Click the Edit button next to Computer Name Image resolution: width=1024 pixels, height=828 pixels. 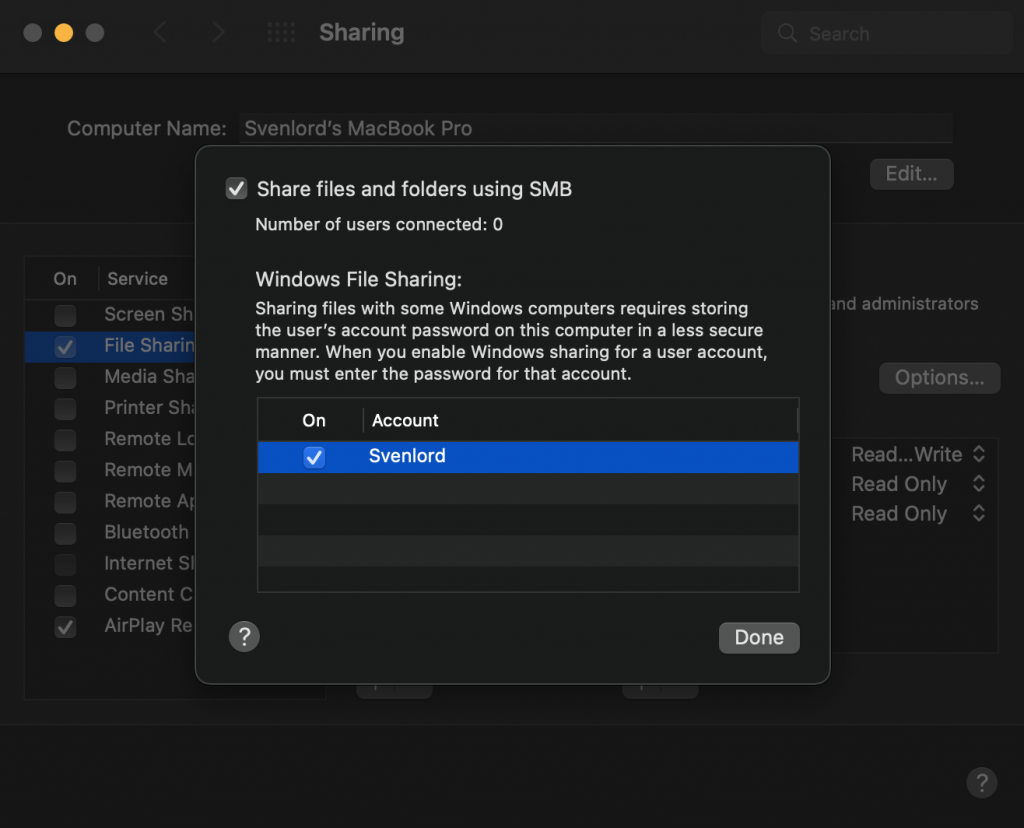coord(910,173)
